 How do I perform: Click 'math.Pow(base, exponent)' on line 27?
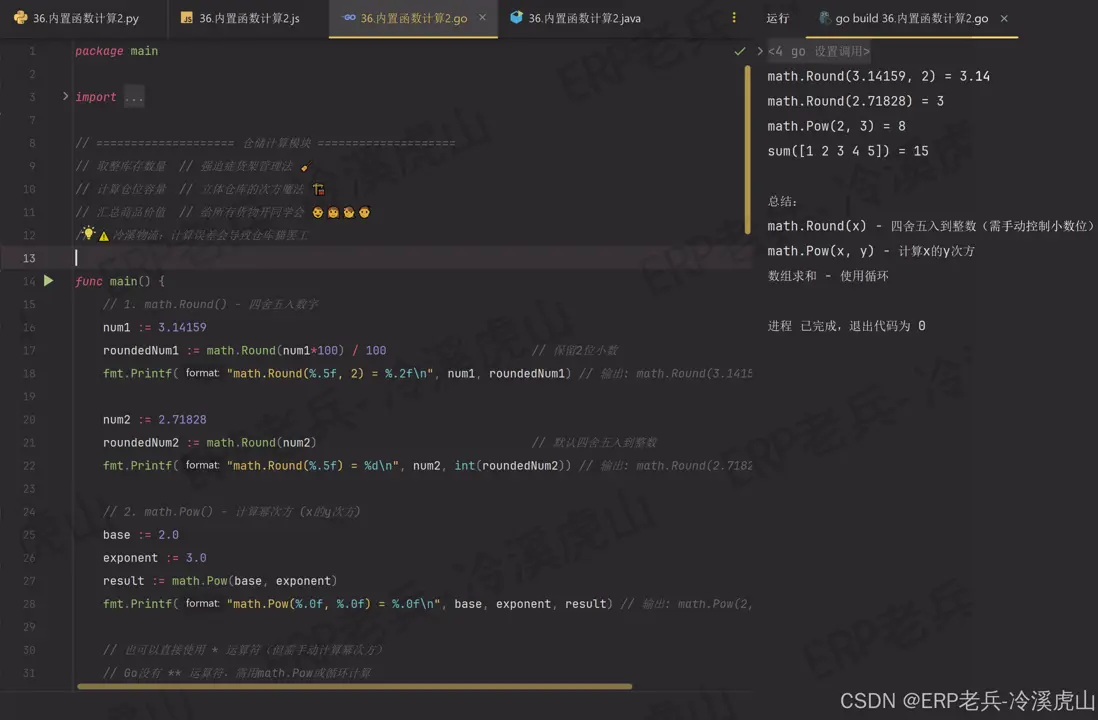click(x=254, y=581)
